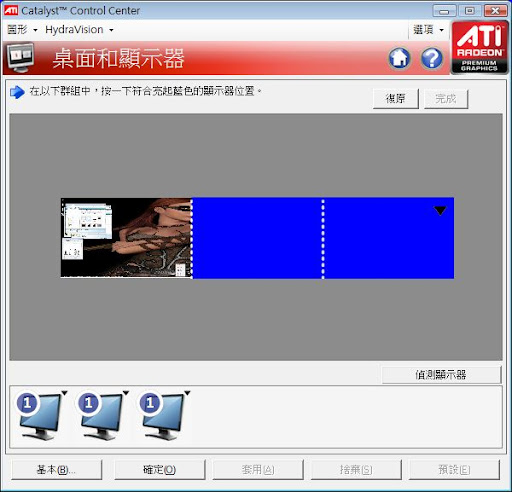Select the desktop preview display on the left
Viewport: 512px width, 492px height.
[x=126, y=238]
